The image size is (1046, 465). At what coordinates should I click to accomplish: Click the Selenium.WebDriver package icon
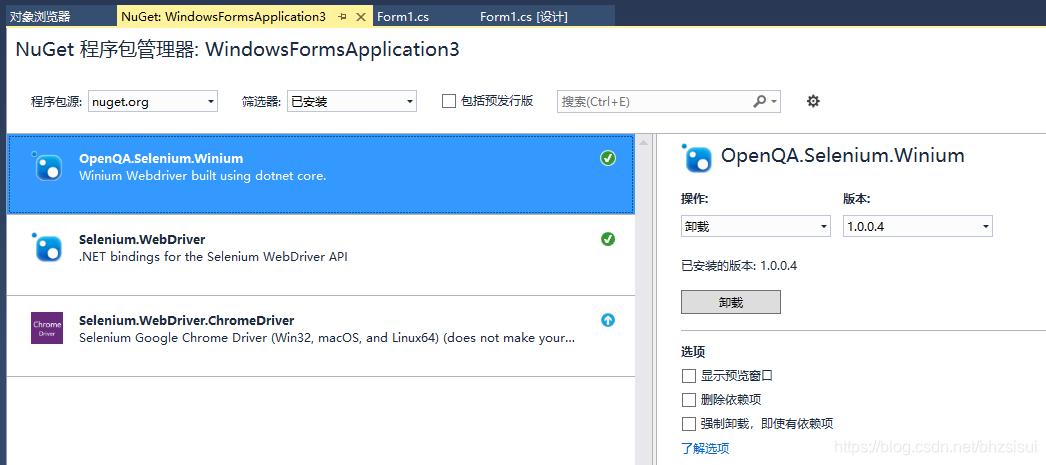point(47,248)
